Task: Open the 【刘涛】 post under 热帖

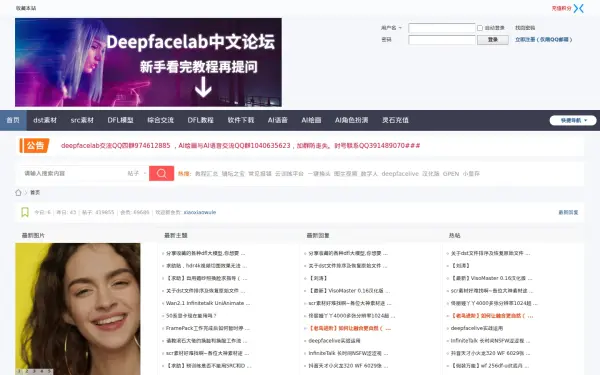Action: pos(460,266)
